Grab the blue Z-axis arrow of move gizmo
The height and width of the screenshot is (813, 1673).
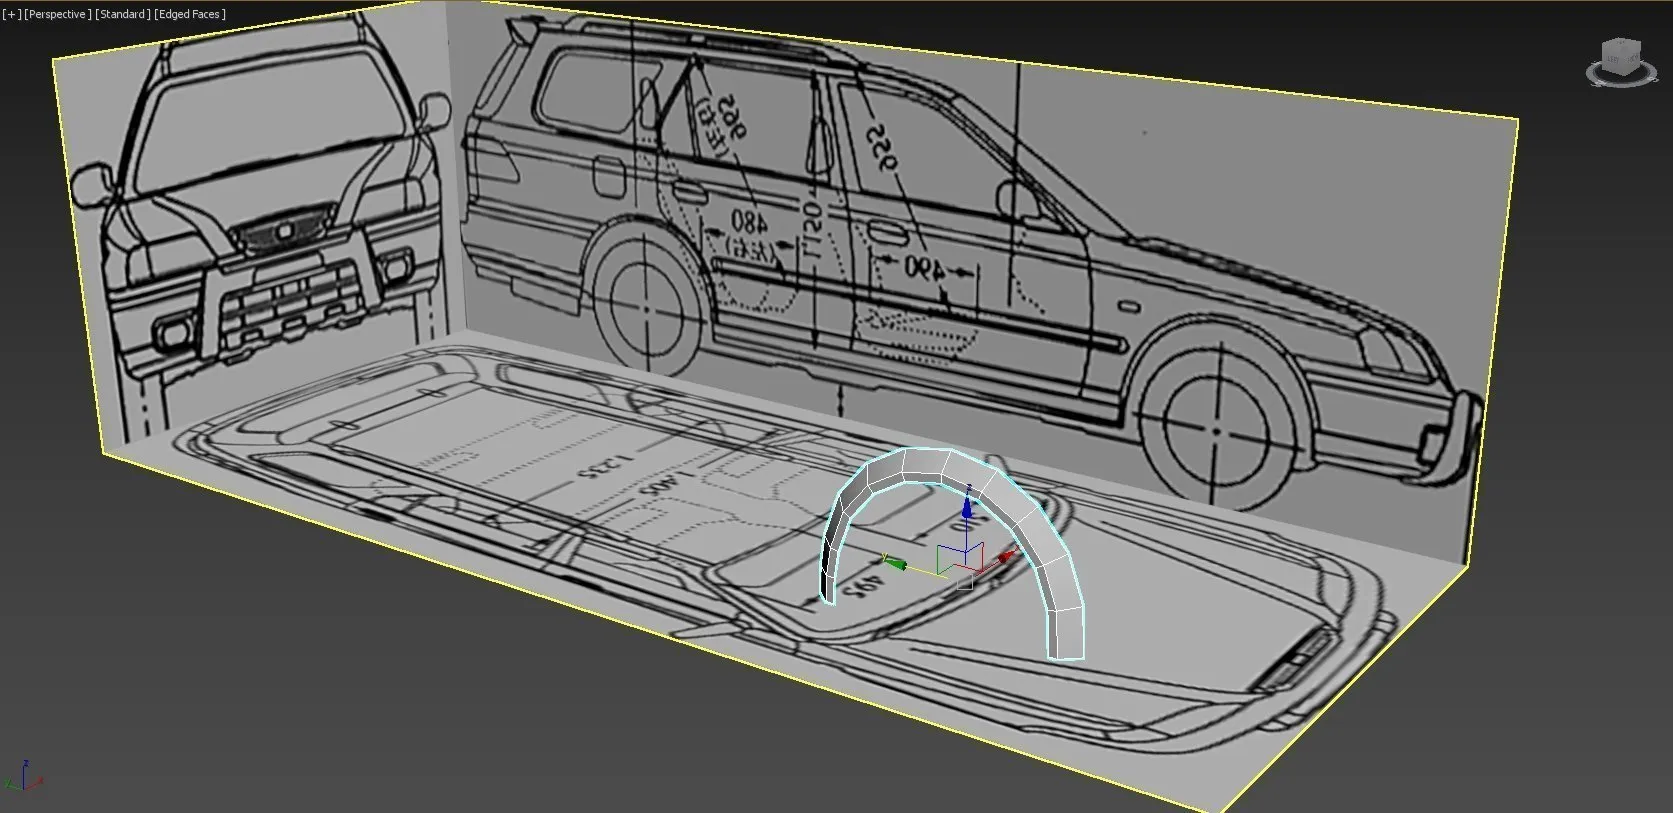966,508
